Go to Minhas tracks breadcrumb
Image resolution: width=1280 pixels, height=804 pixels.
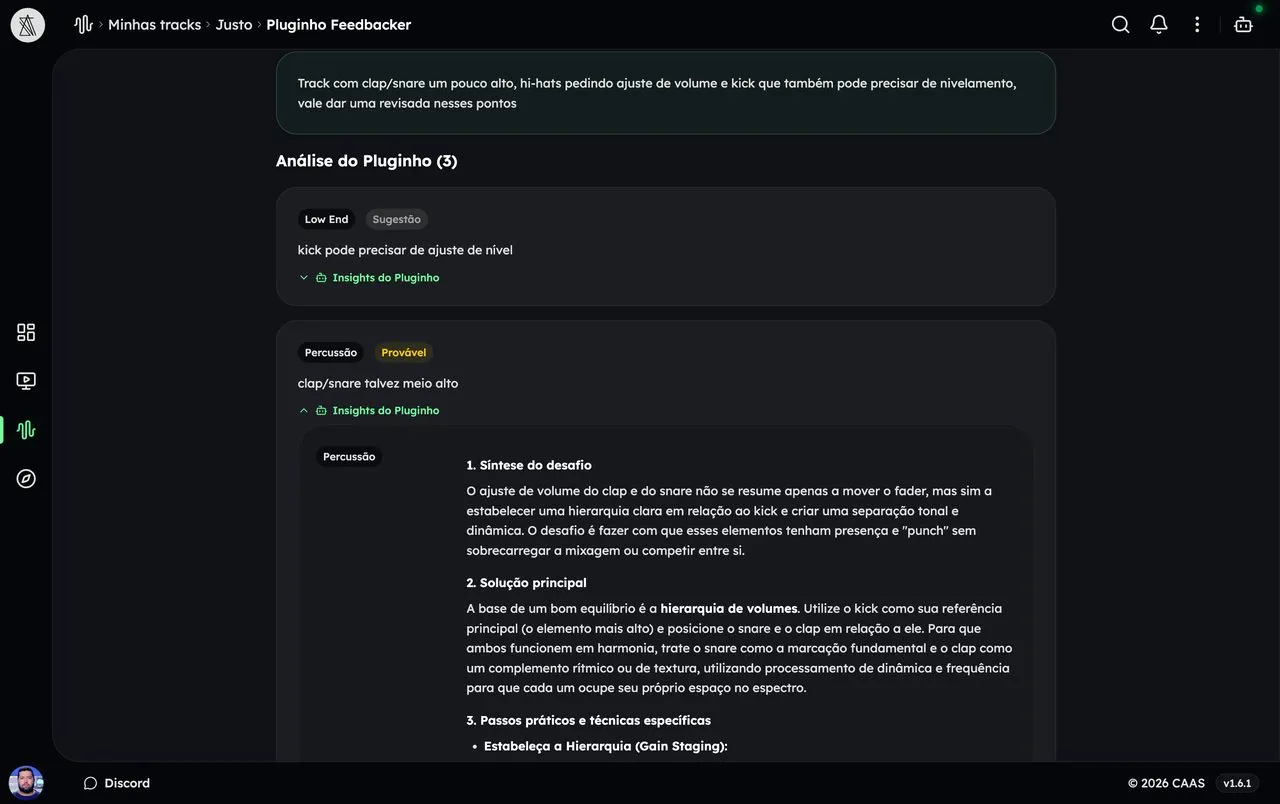coord(155,25)
